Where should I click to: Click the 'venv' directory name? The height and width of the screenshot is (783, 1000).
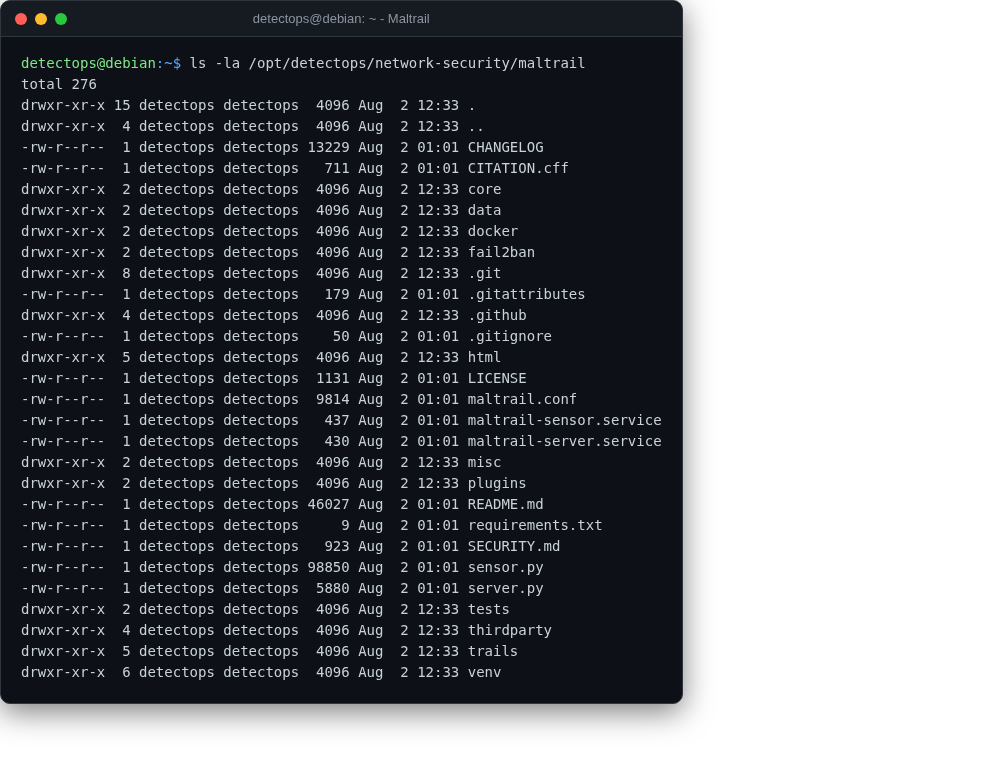(485, 673)
